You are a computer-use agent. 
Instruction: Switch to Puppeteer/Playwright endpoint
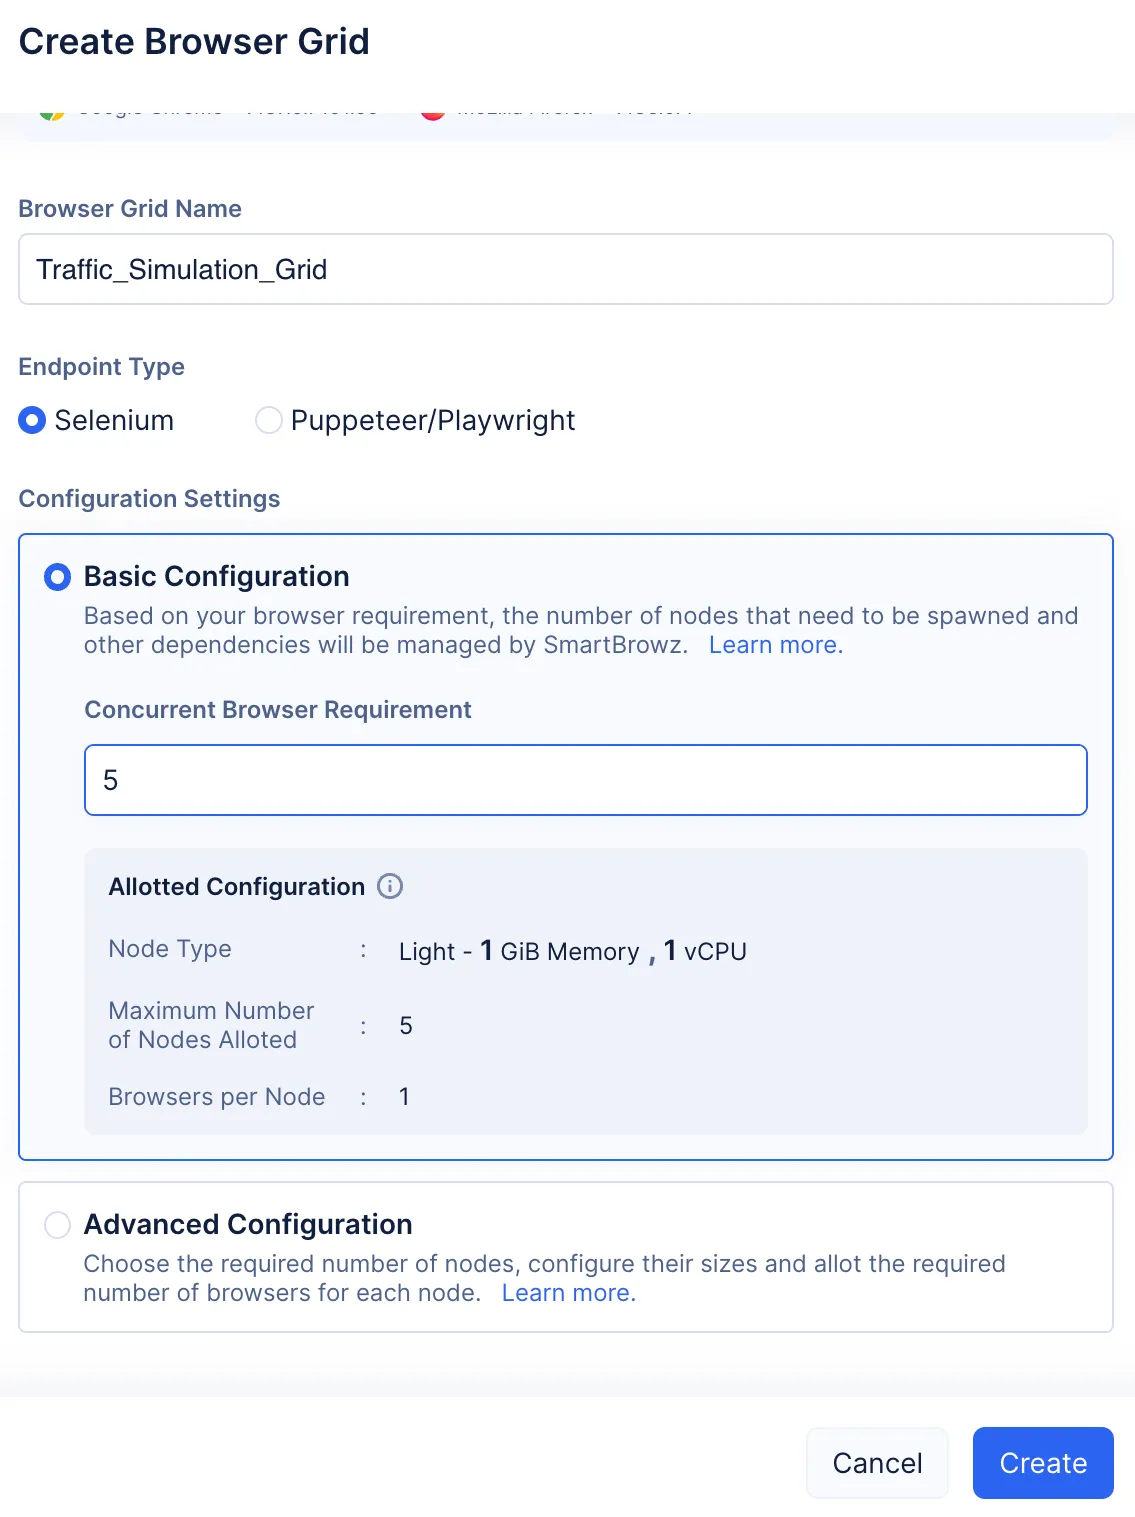[x=268, y=420]
